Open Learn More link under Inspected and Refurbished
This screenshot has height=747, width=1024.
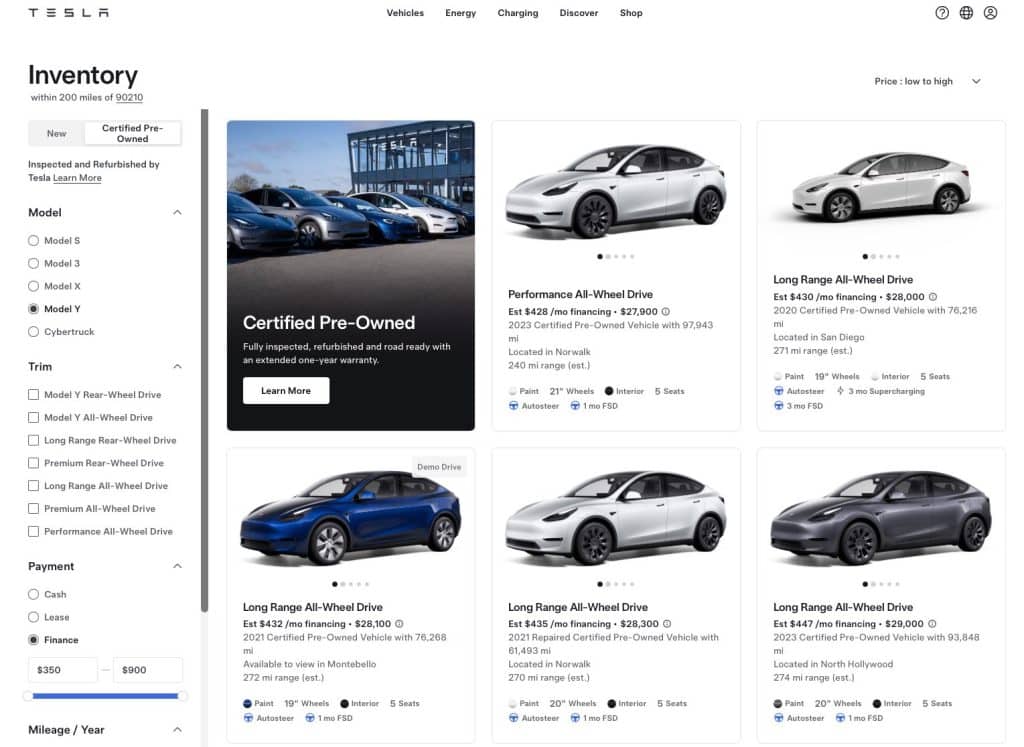tap(77, 178)
